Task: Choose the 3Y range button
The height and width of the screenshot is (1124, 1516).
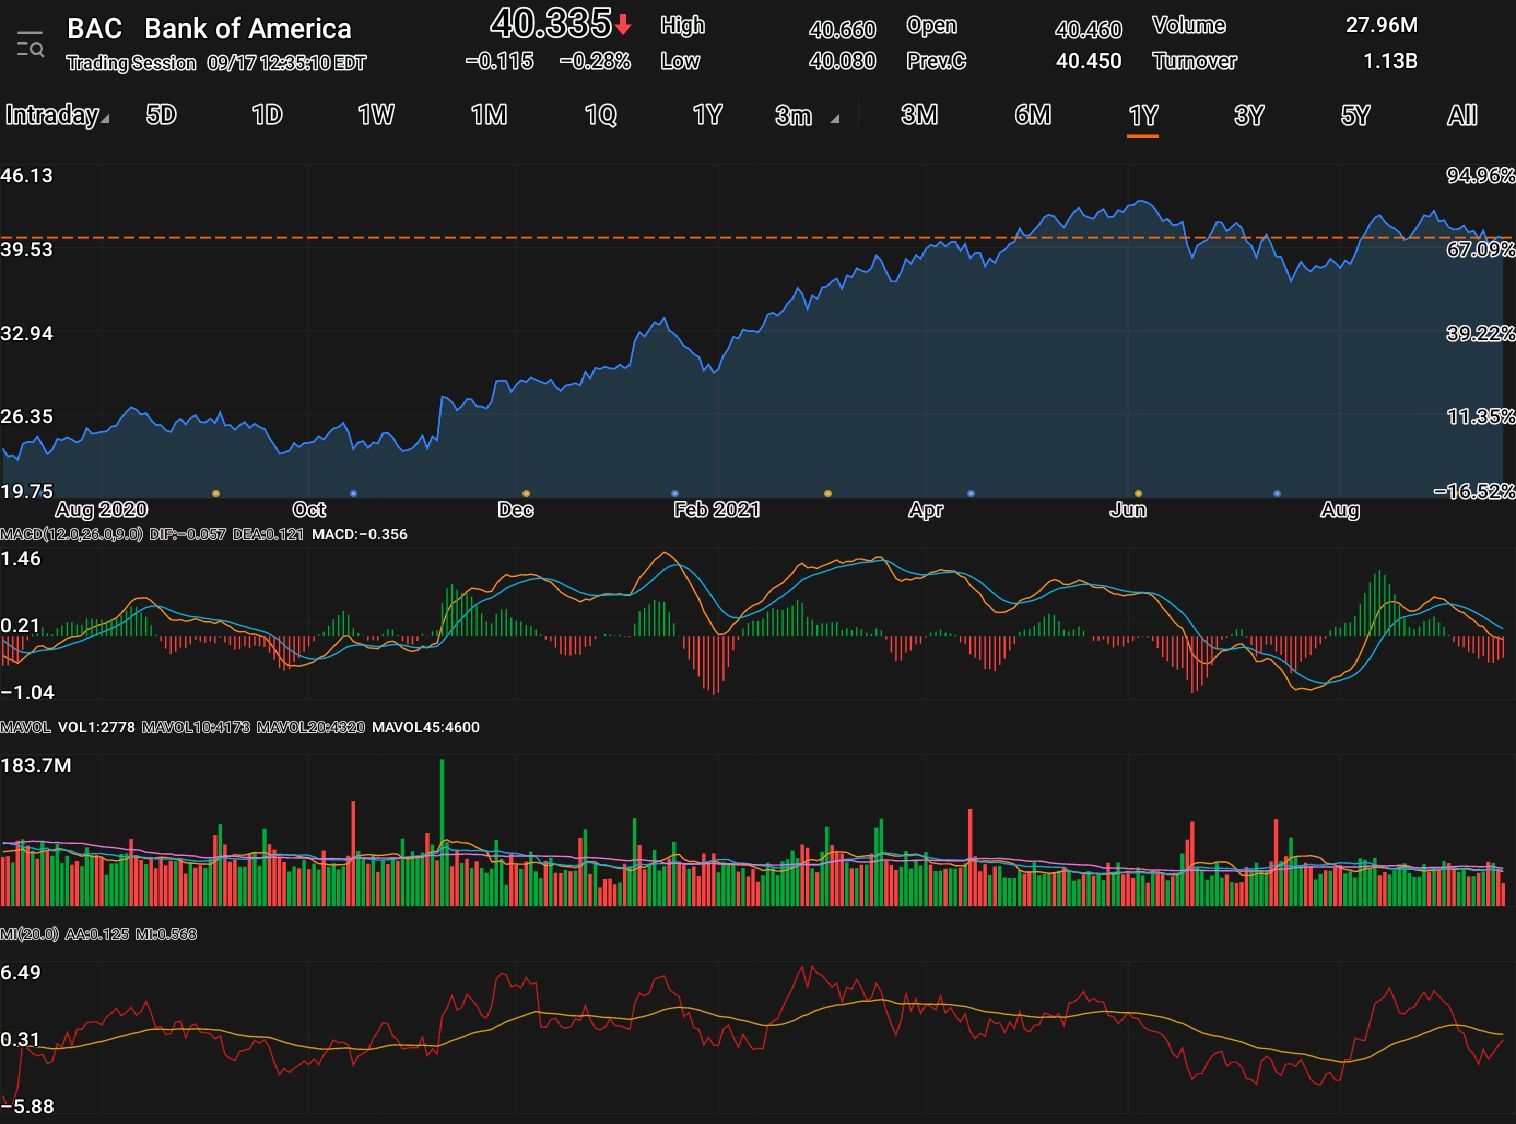Action: tap(1249, 115)
